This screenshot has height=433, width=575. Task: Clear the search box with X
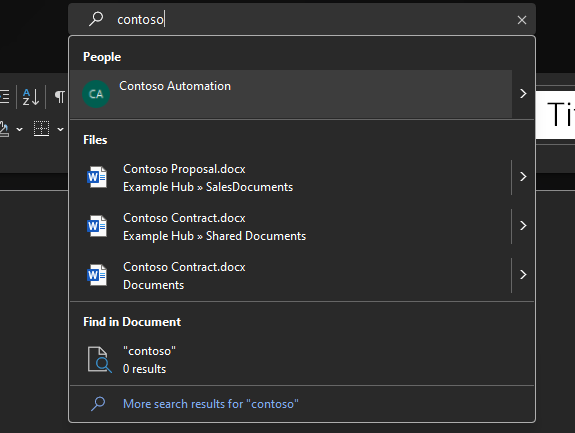click(521, 20)
